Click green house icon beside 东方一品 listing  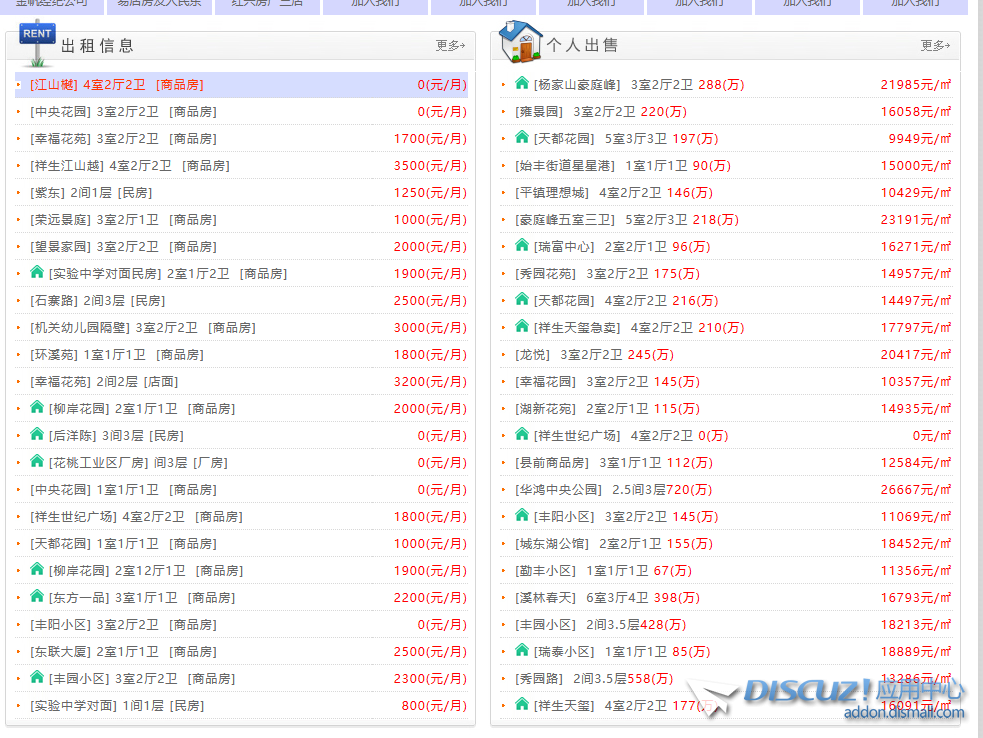tap(37, 596)
